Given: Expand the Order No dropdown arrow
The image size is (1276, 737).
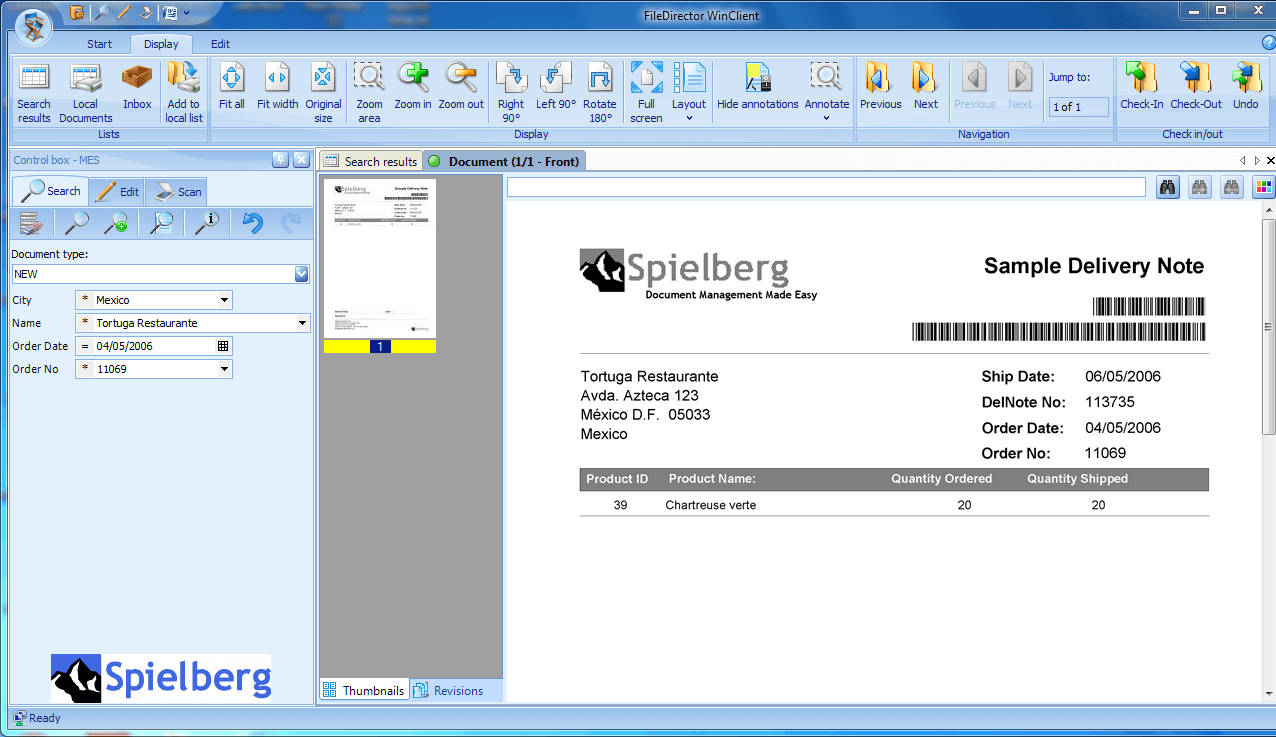Looking at the screenshot, I should pyautogui.click(x=225, y=369).
